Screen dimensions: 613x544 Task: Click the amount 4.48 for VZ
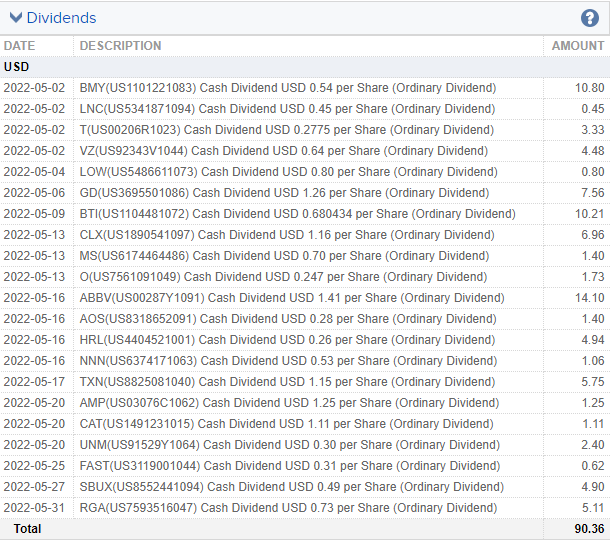pyautogui.click(x=593, y=151)
